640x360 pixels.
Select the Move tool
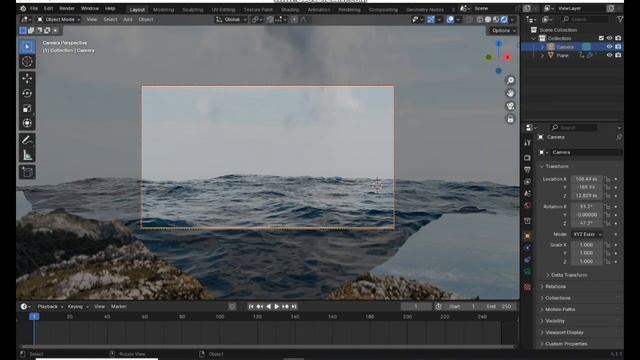pyautogui.click(x=27, y=78)
